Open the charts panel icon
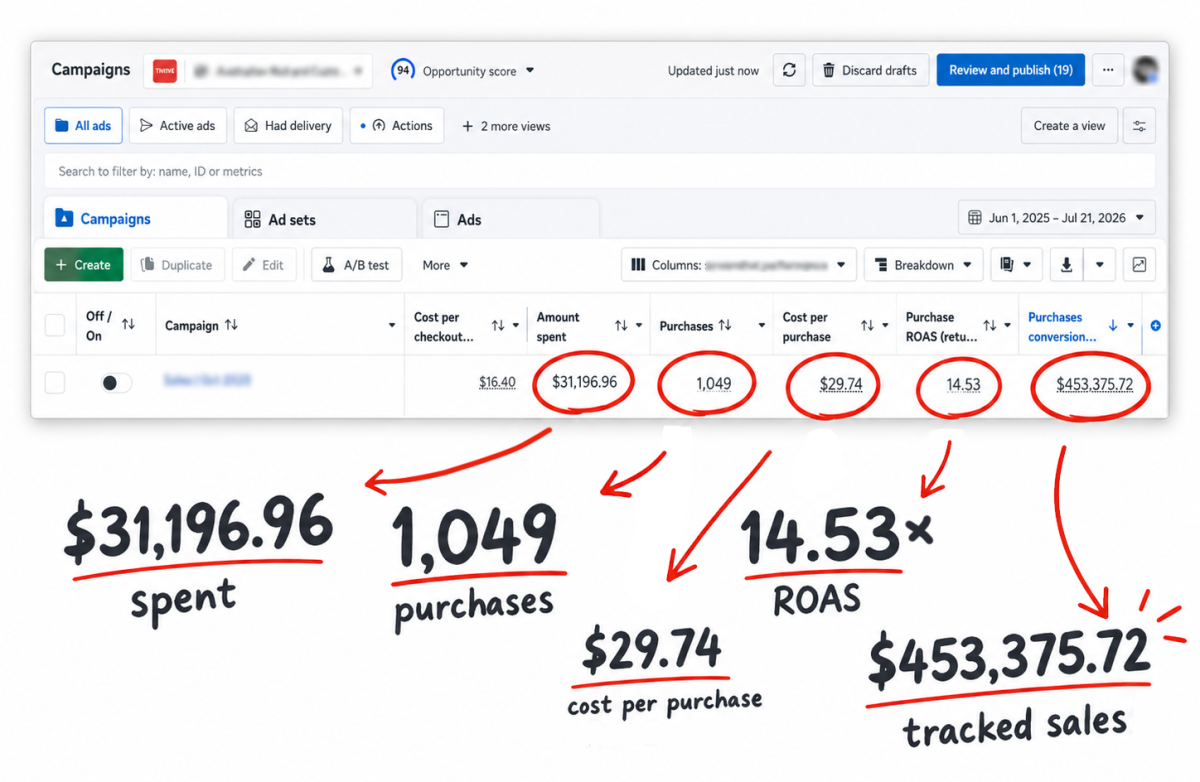 [x=1139, y=265]
